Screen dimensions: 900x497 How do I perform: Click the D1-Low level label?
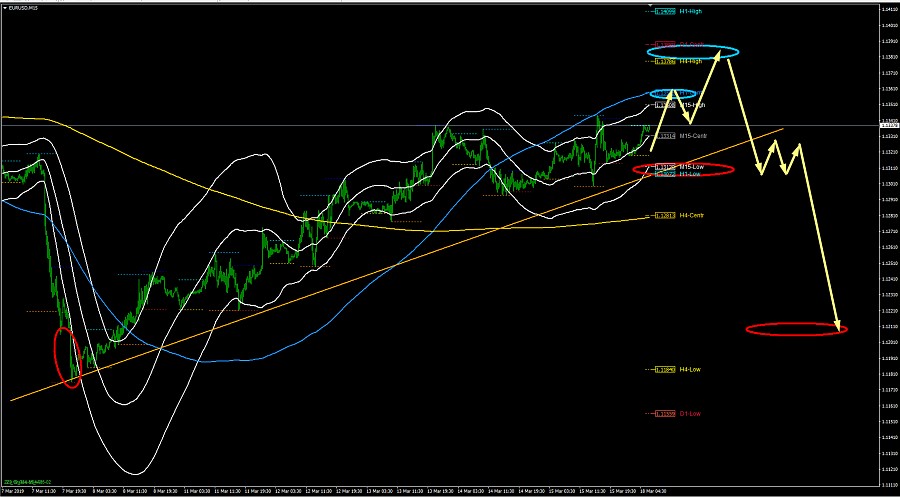point(689,413)
